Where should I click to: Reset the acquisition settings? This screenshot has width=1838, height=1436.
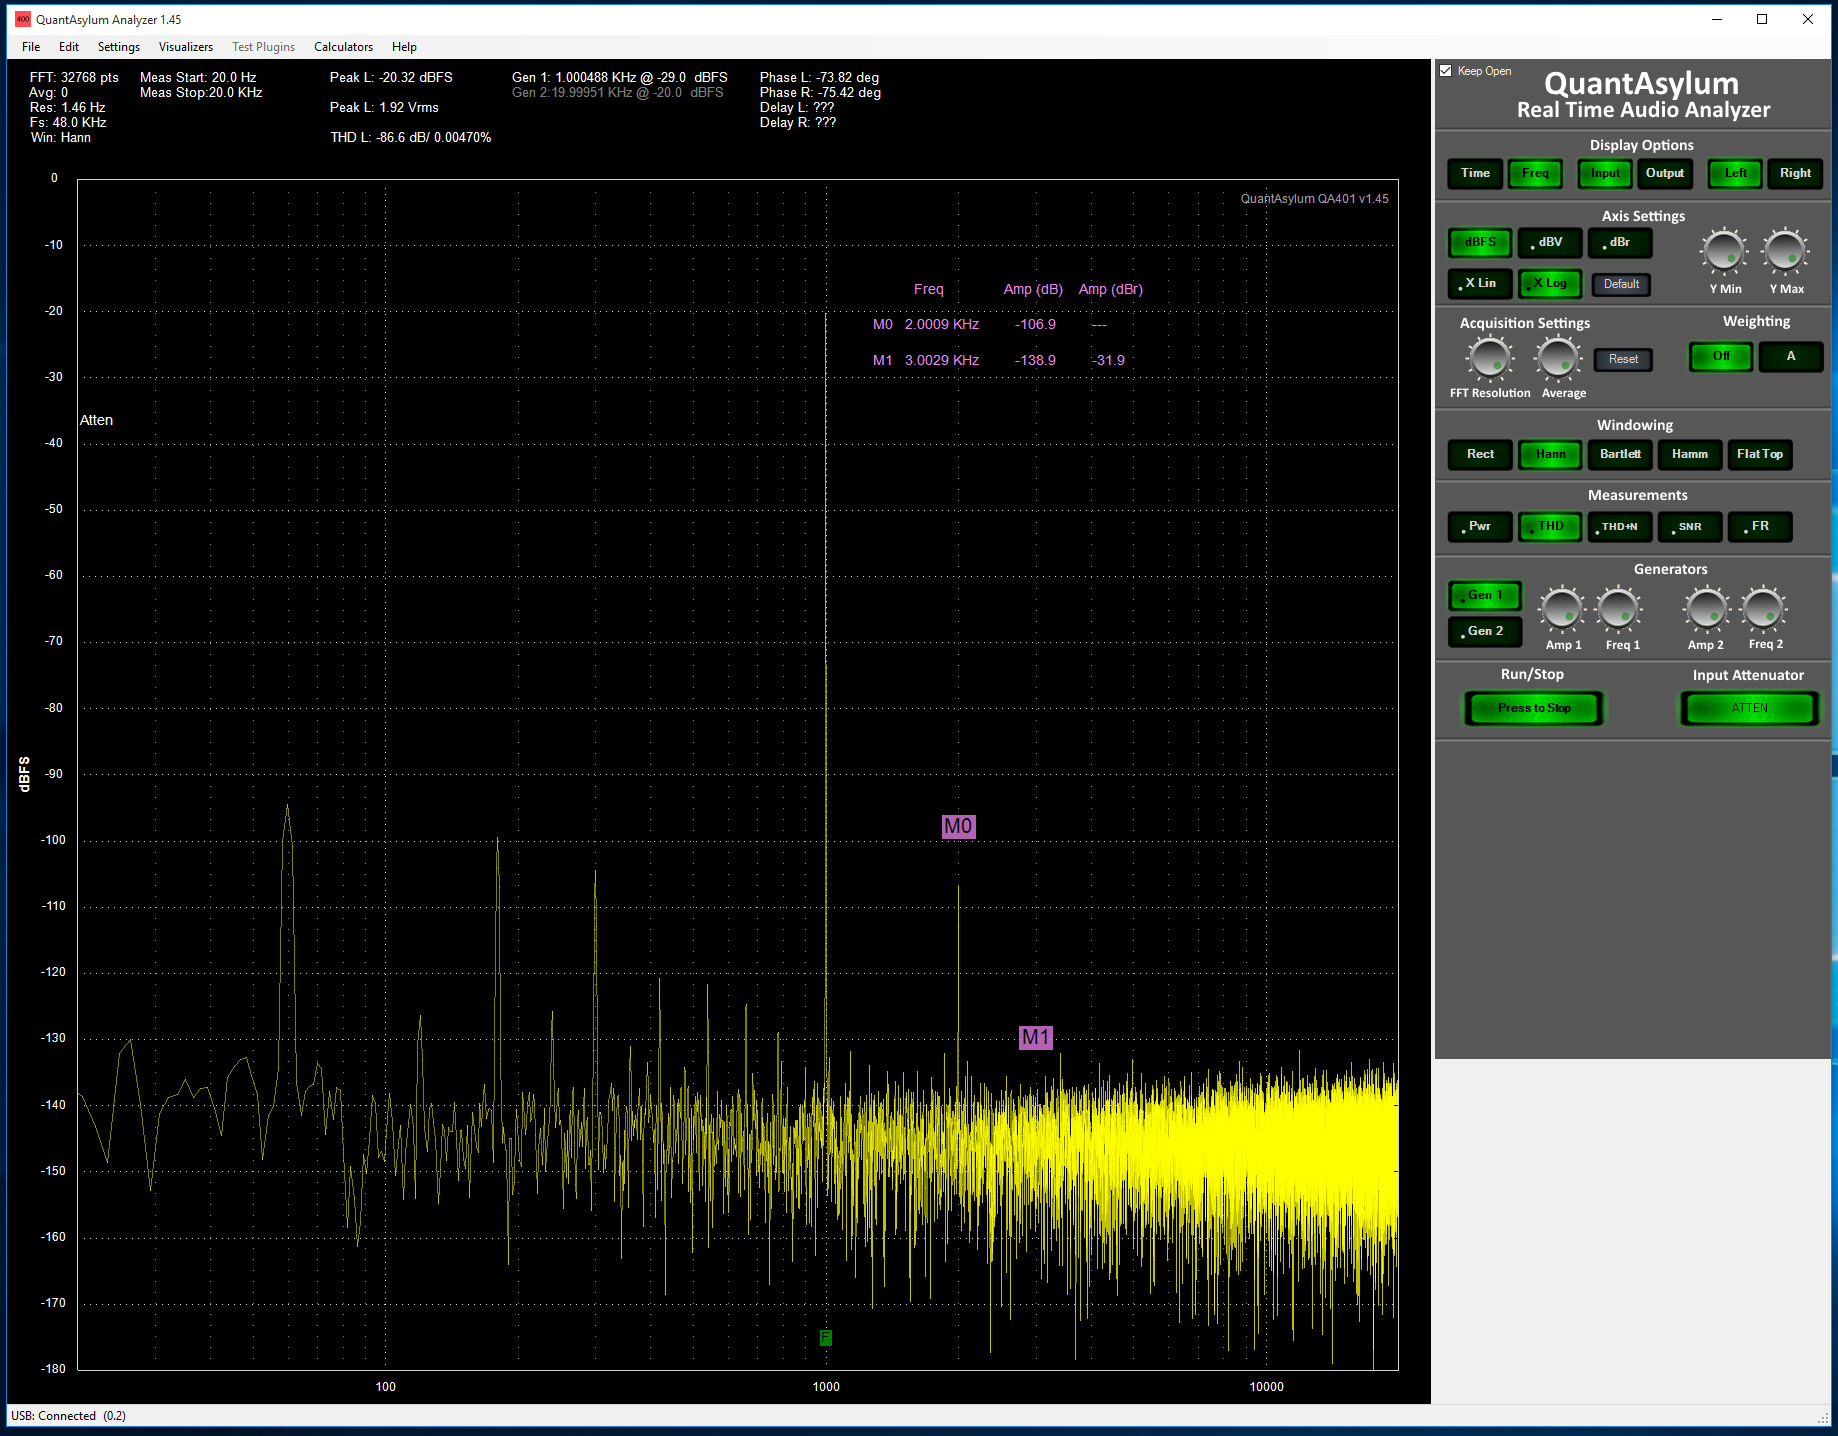[x=1623, y=359]
